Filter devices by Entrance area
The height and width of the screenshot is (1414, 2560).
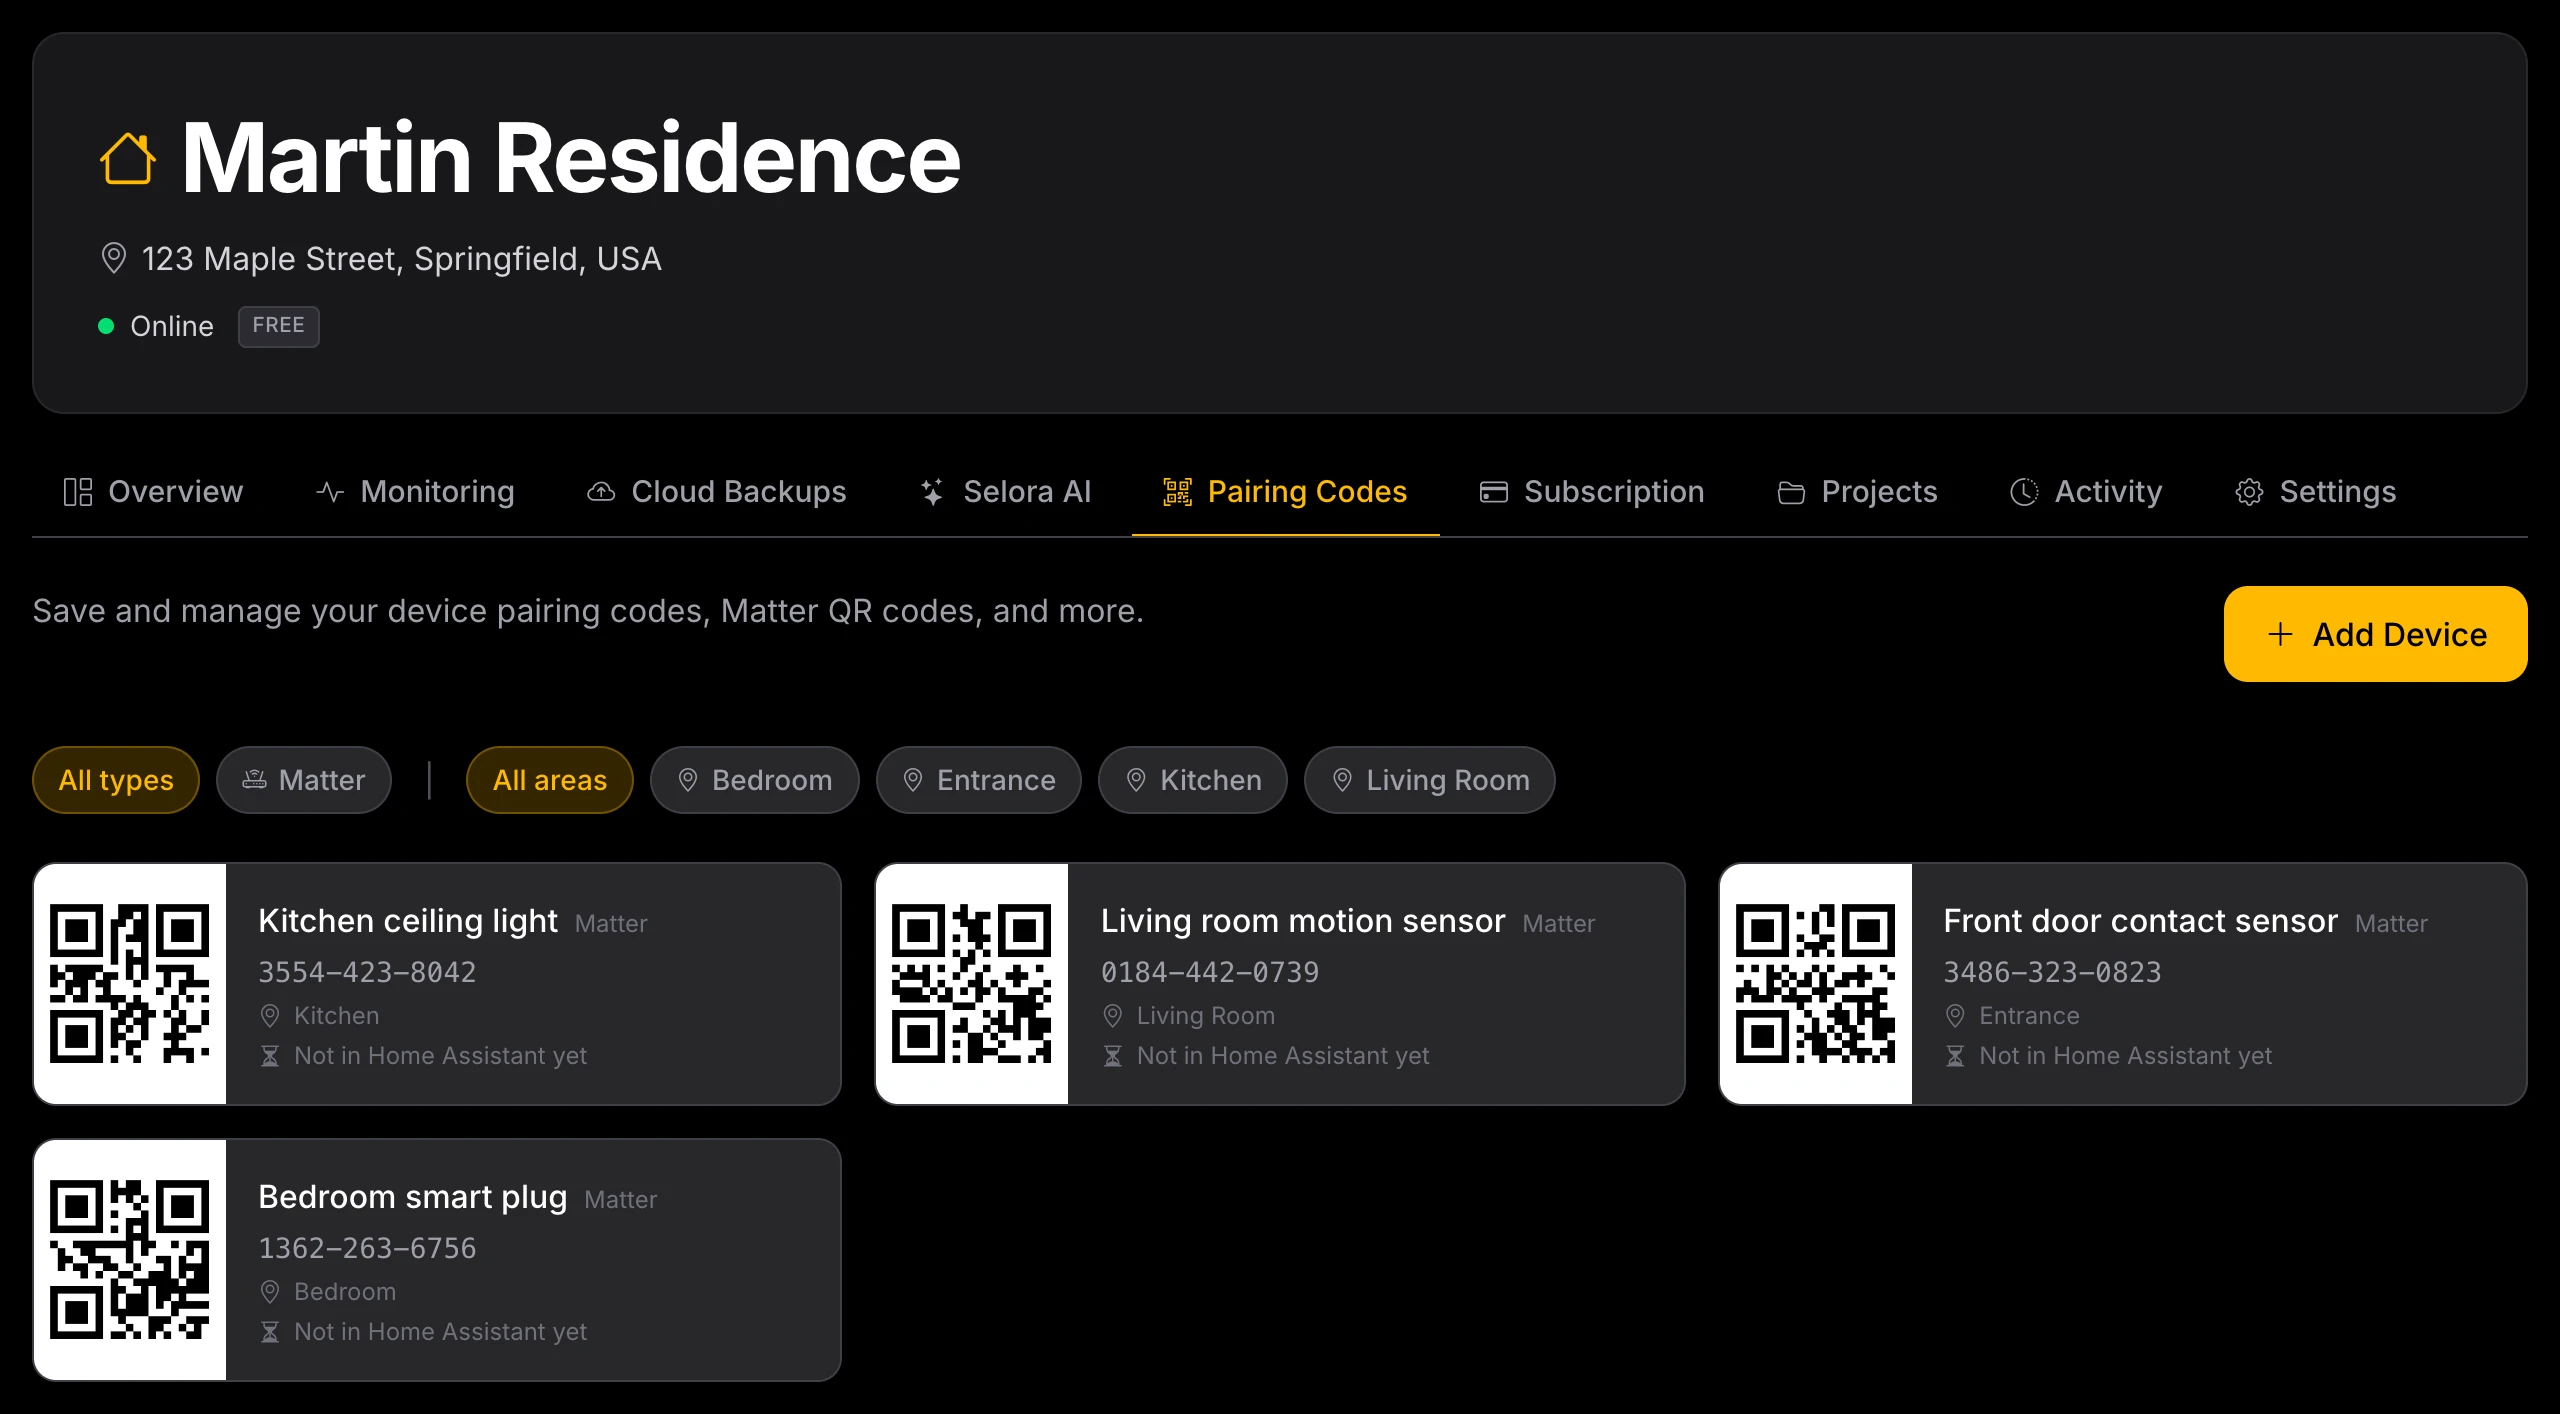point(979,780)
